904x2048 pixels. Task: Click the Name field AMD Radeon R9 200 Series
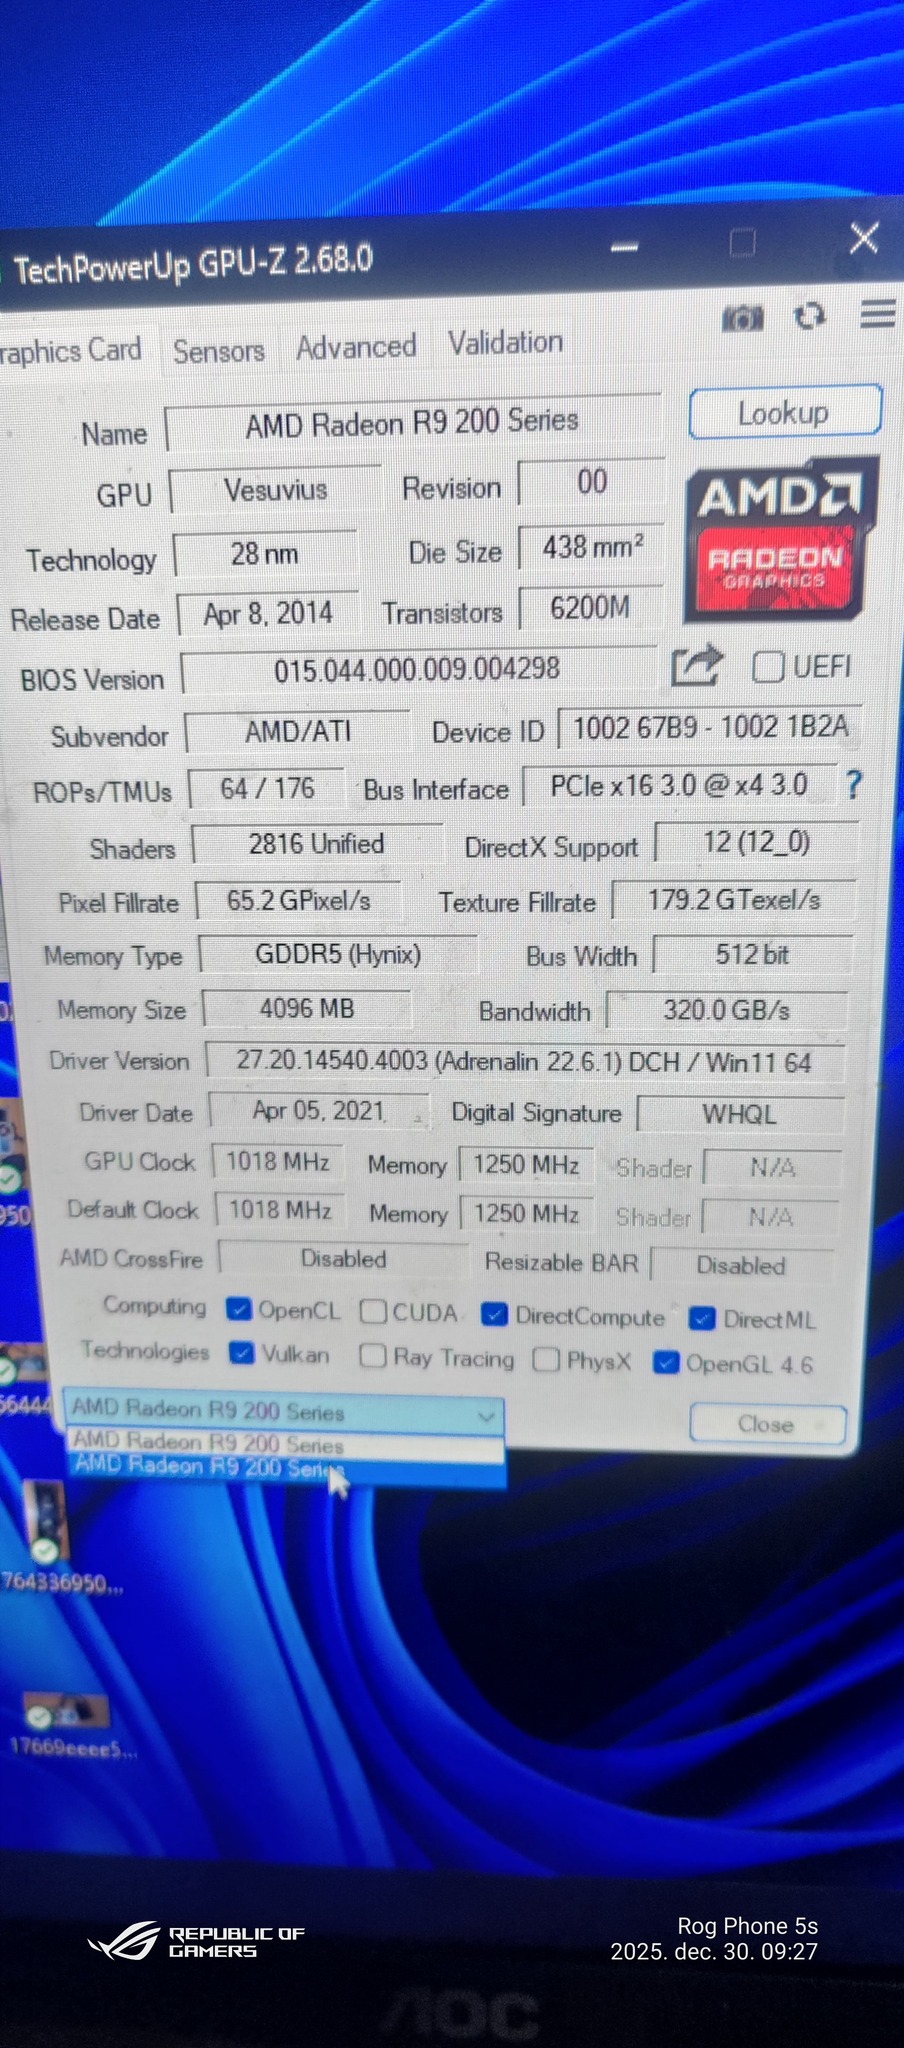[413, 422]
